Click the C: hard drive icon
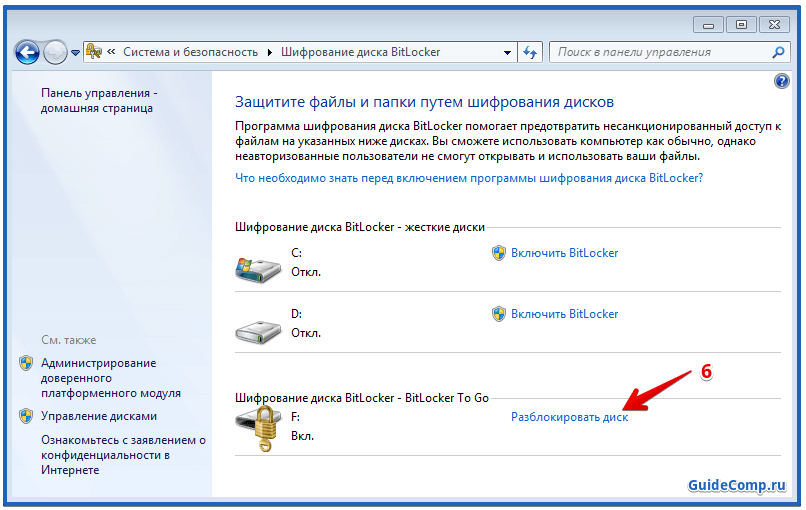The image size is (806, 510). (258, 266)
